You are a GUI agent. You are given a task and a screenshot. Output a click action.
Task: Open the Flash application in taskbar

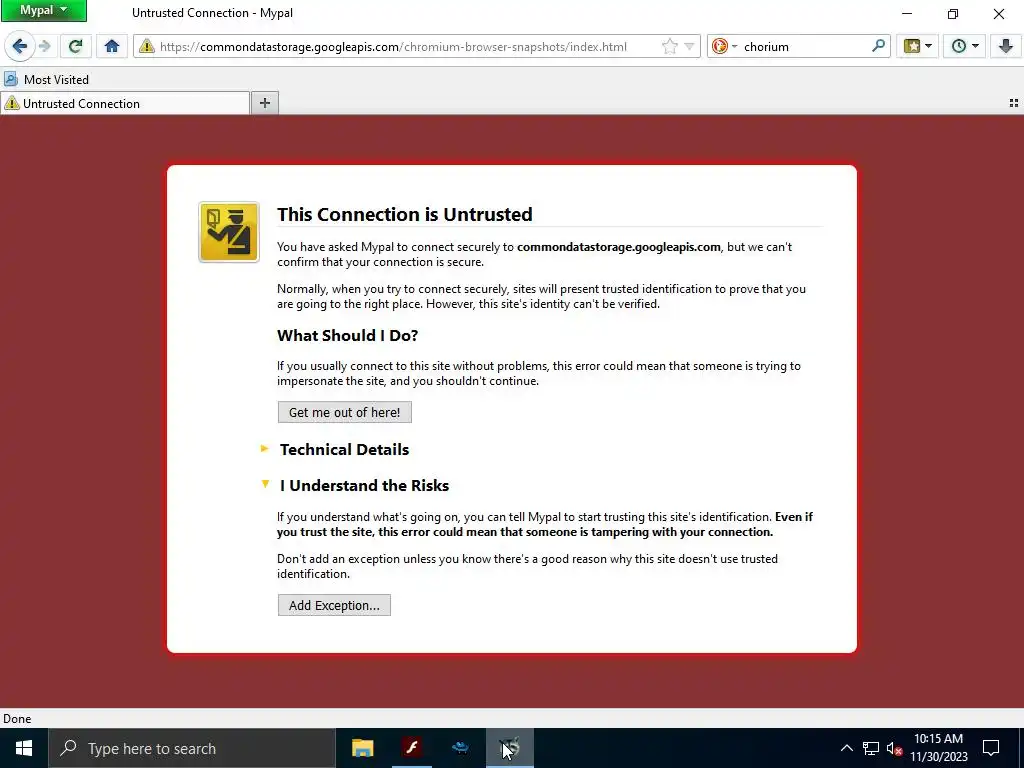tap(411, 748)
